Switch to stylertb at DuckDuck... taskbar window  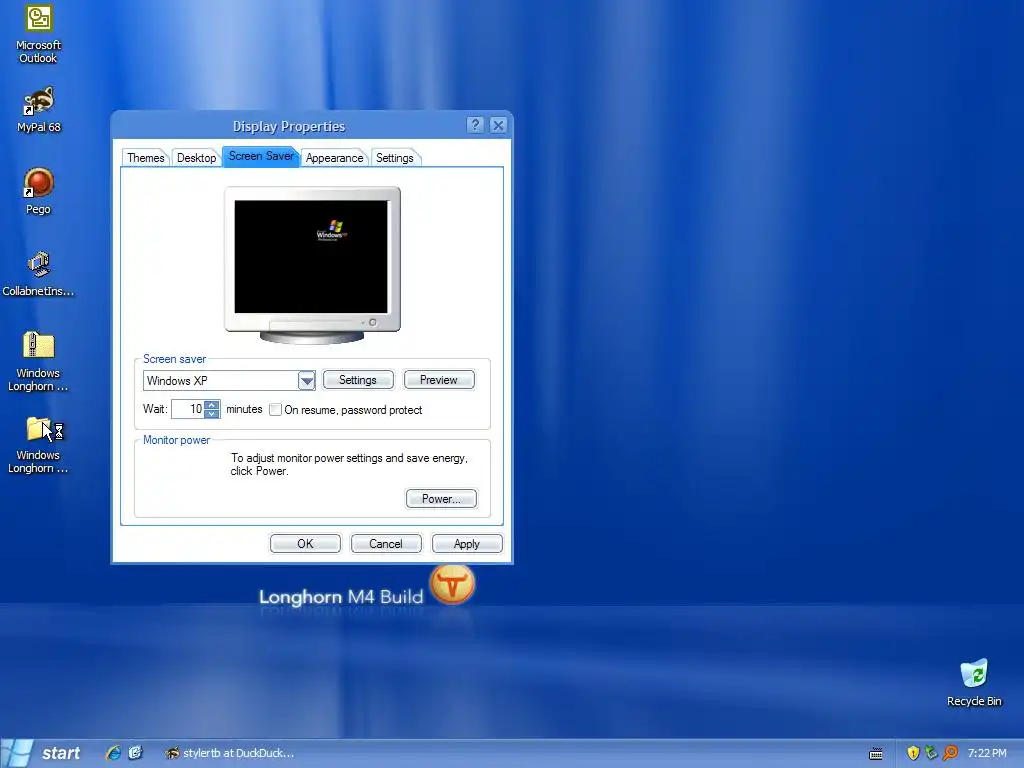[x=230, y=753]
